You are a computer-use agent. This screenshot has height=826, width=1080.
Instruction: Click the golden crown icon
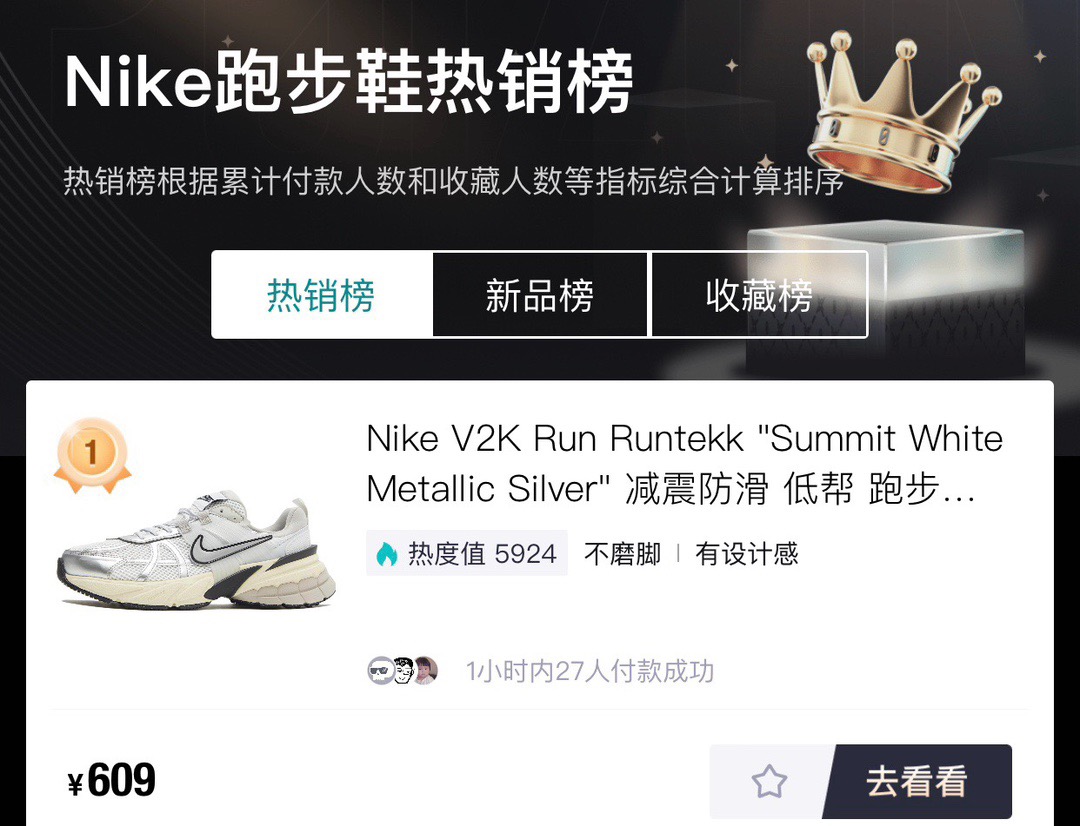click(x=904, y=112)
